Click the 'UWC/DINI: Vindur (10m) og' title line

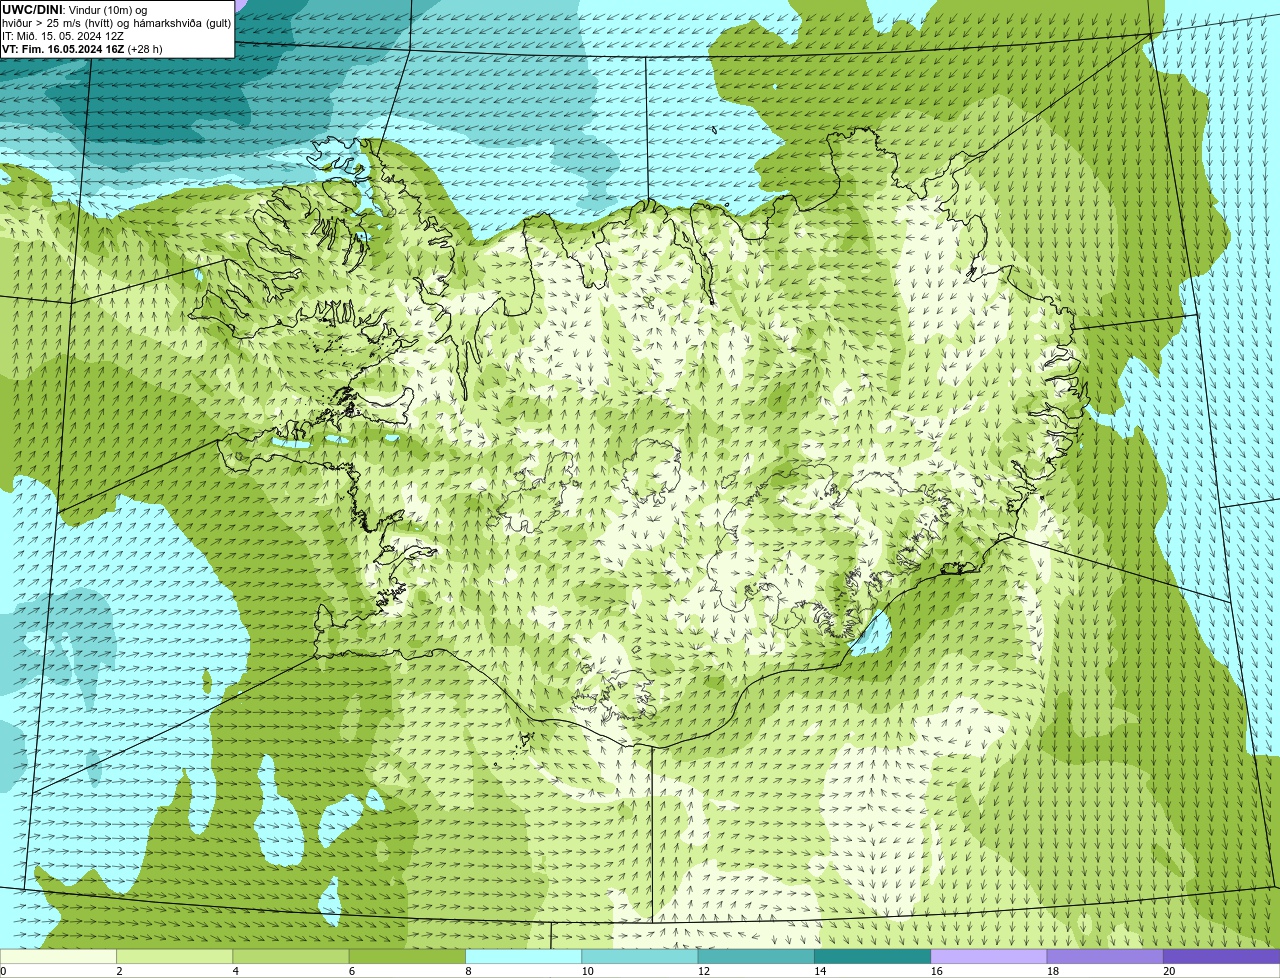[x=74, y=10]
